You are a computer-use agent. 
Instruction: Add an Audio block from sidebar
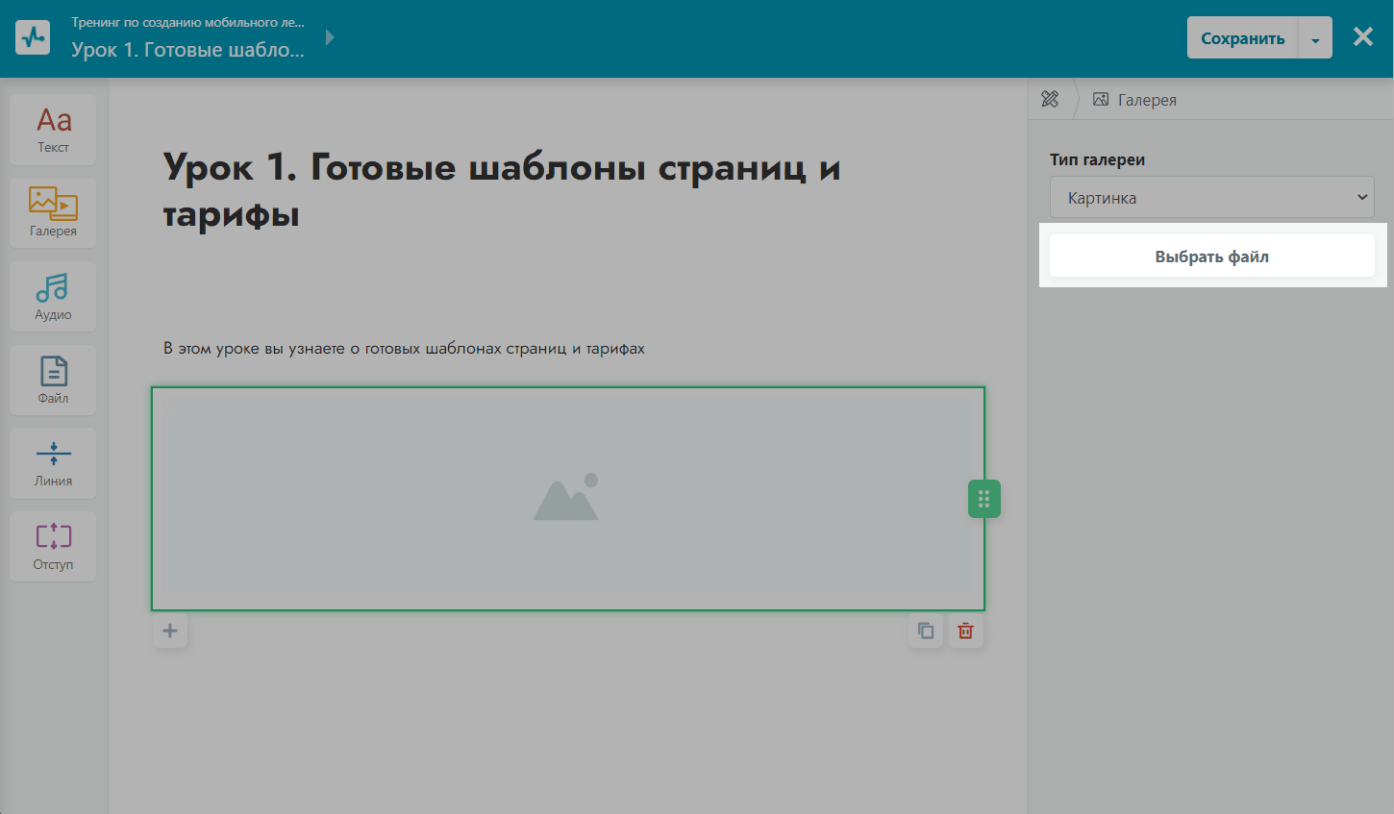[53, 296]
